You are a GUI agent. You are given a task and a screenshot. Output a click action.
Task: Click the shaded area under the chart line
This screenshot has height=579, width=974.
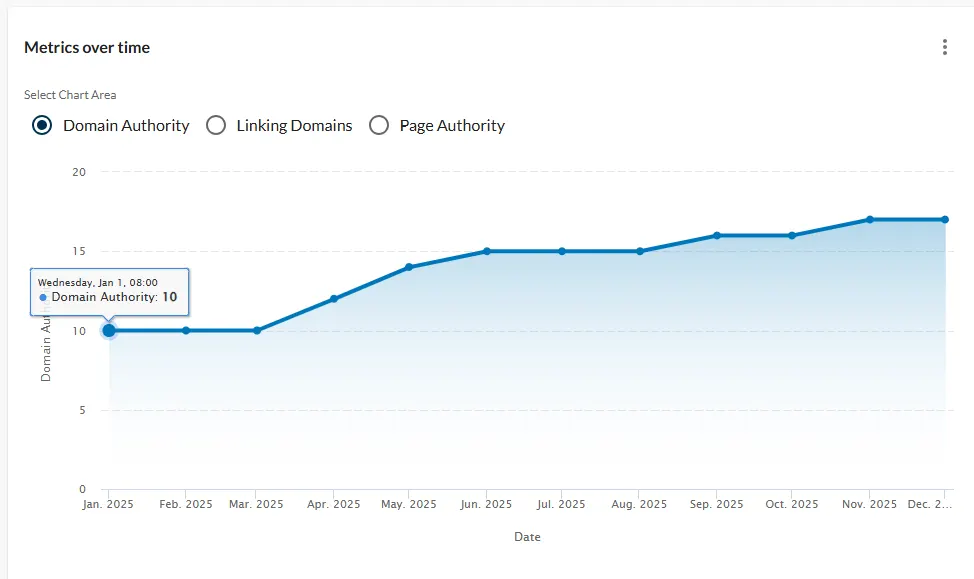point(500,380)
